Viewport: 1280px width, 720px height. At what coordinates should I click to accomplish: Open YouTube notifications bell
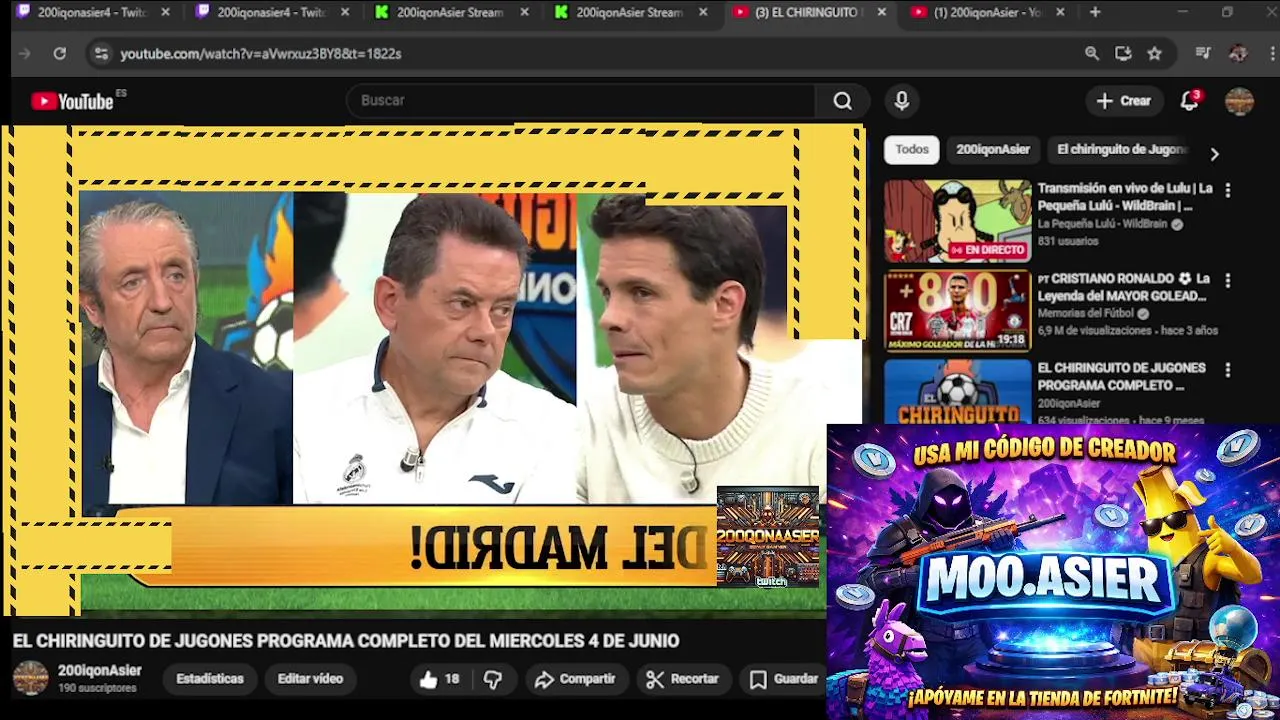click(x=1189, y=101)
